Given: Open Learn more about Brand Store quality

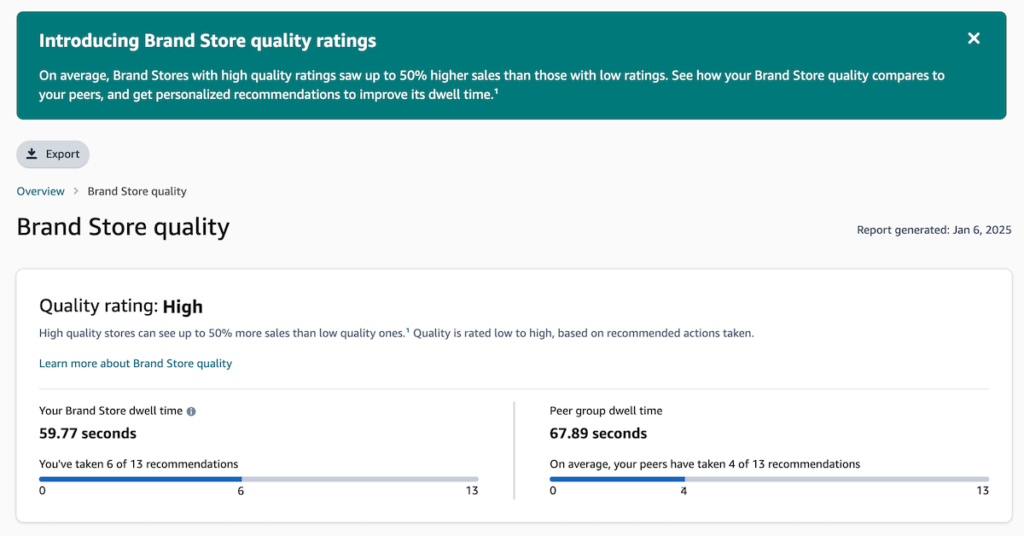Looking at the screenshot, I should point(135,364).
